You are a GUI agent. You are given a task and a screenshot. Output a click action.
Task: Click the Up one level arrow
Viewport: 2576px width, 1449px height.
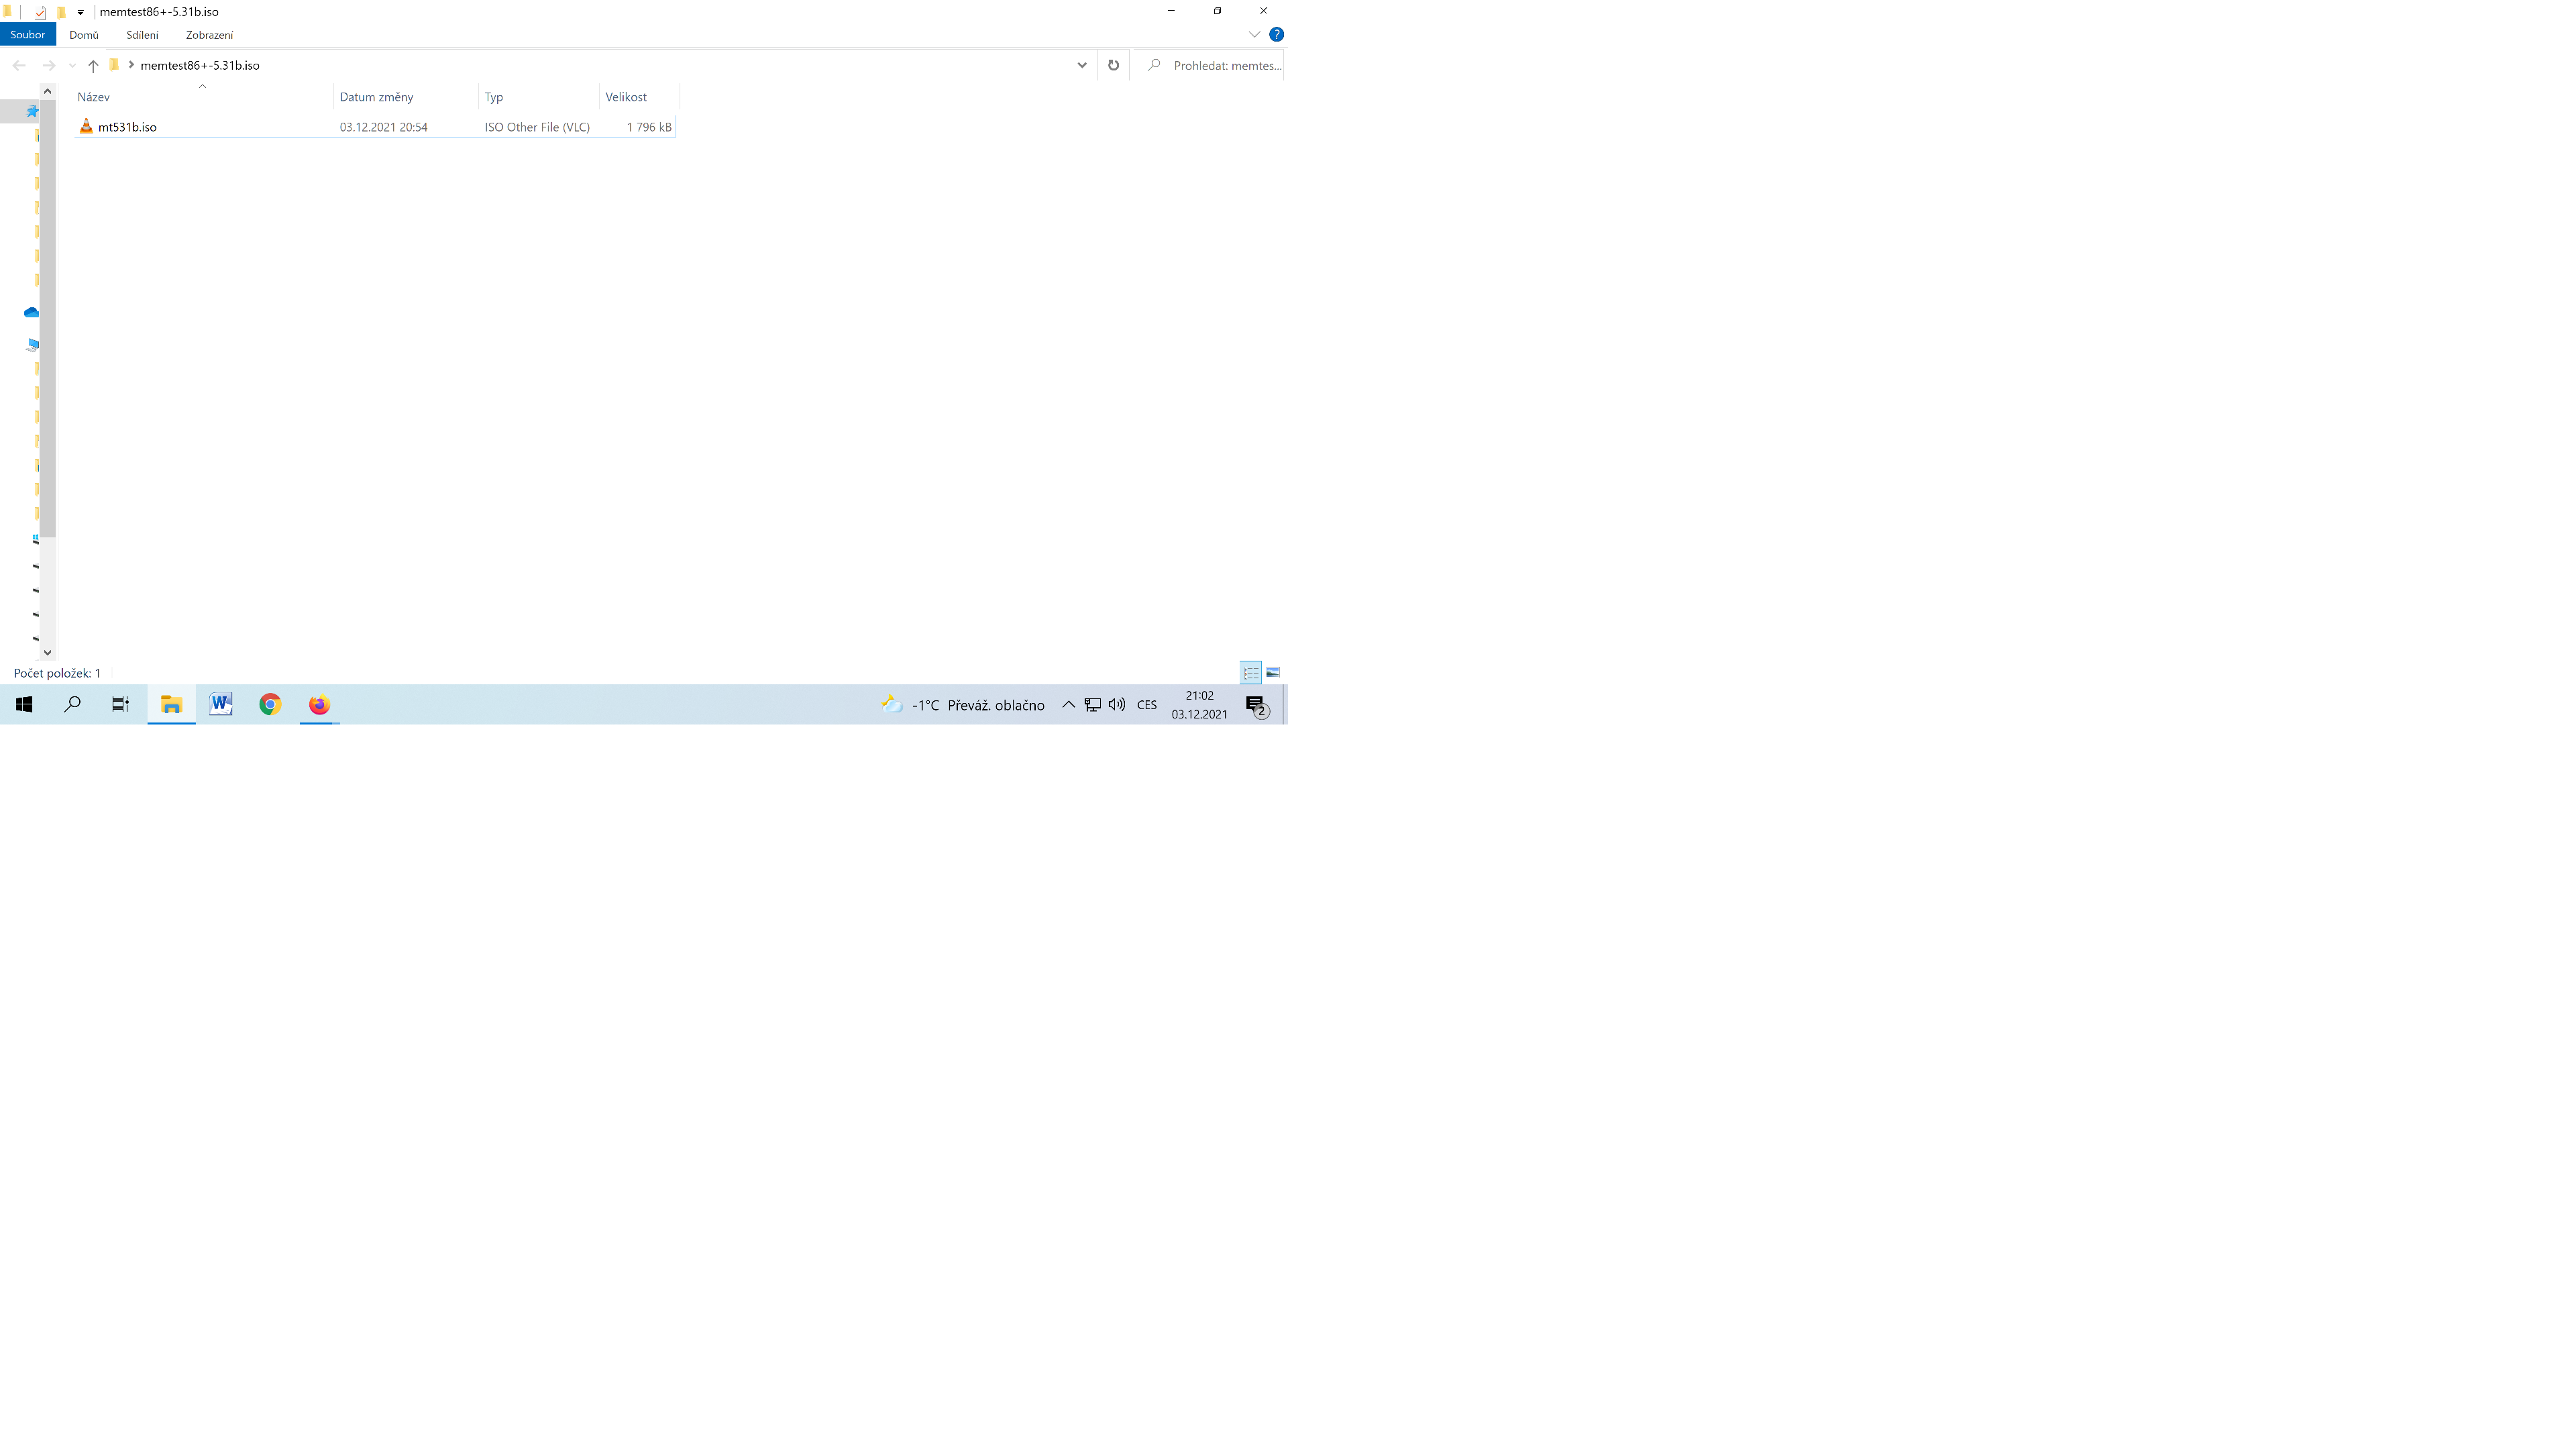point(93,66)
